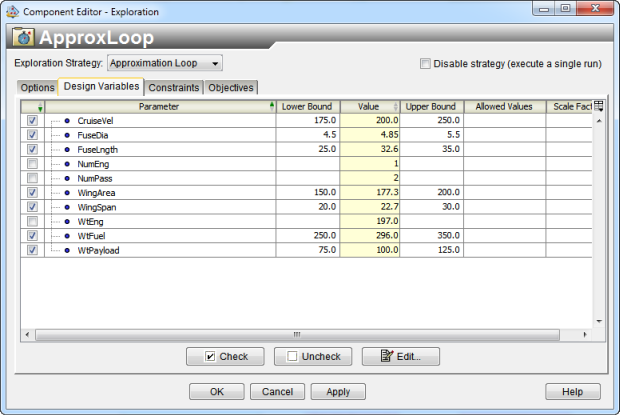
Task: Click the Parameter column sort arrow
Action: tap(272, 106)
